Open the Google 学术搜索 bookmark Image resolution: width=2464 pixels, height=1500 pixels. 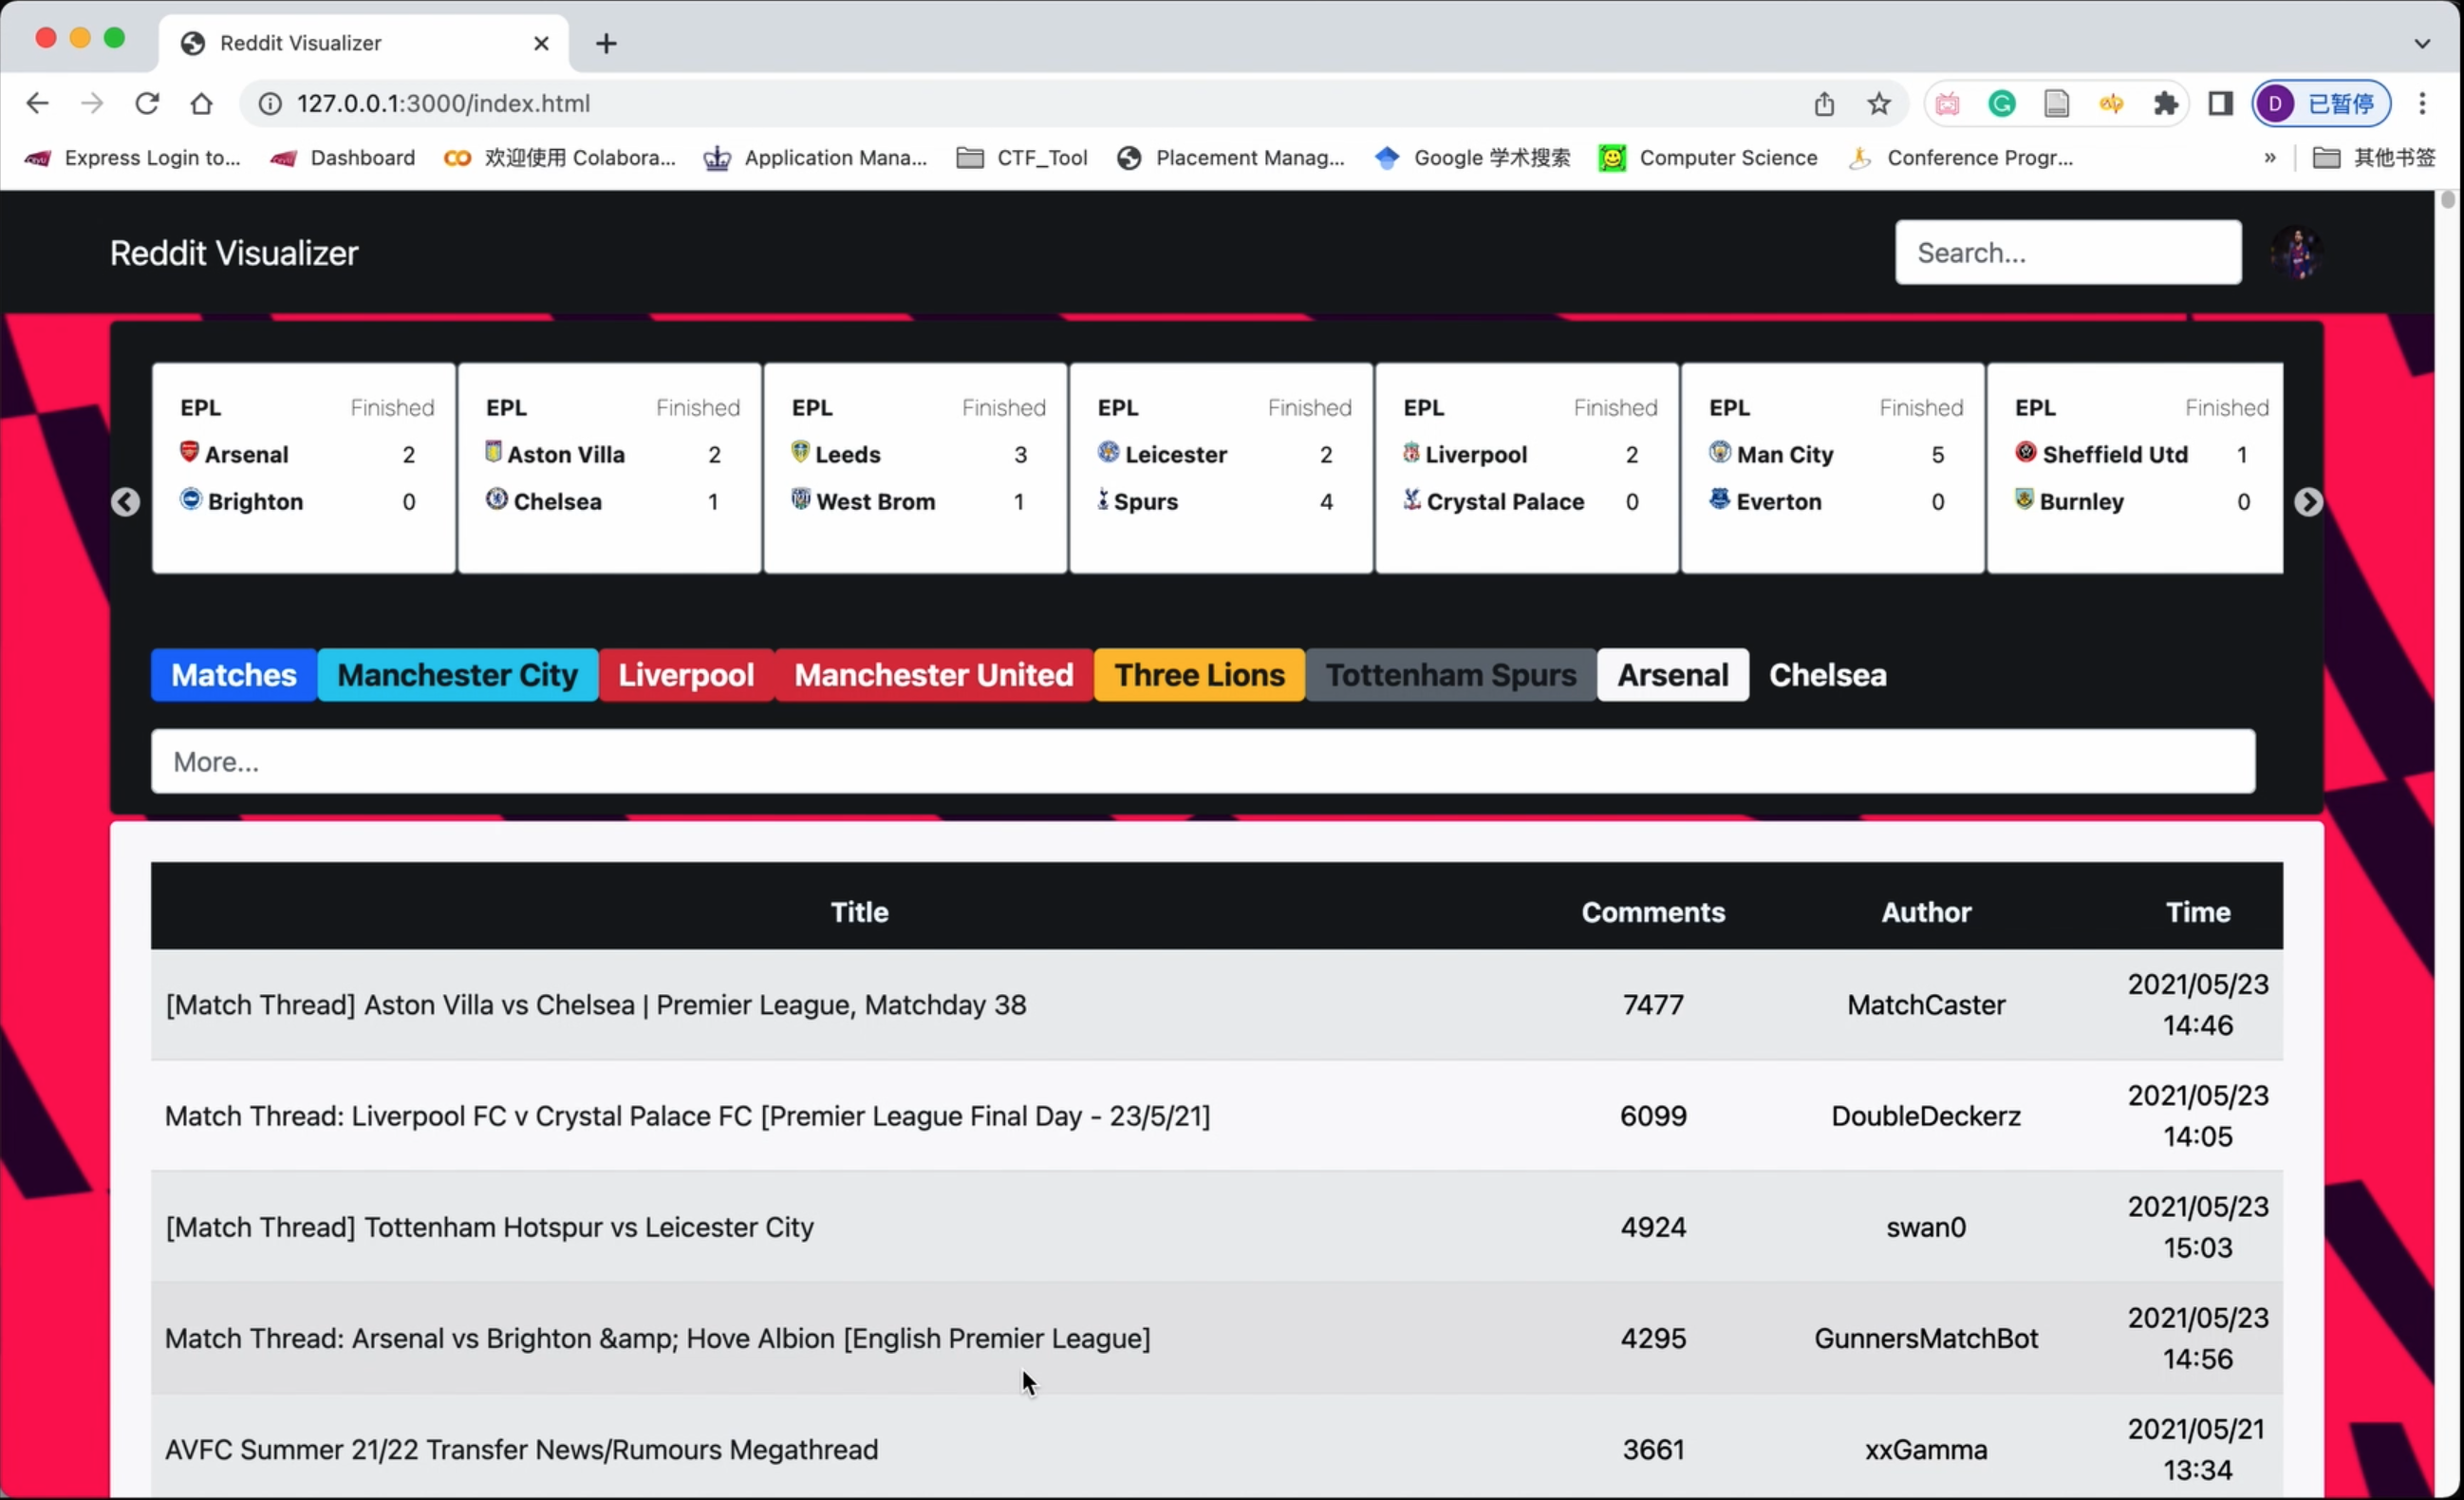1473,157
